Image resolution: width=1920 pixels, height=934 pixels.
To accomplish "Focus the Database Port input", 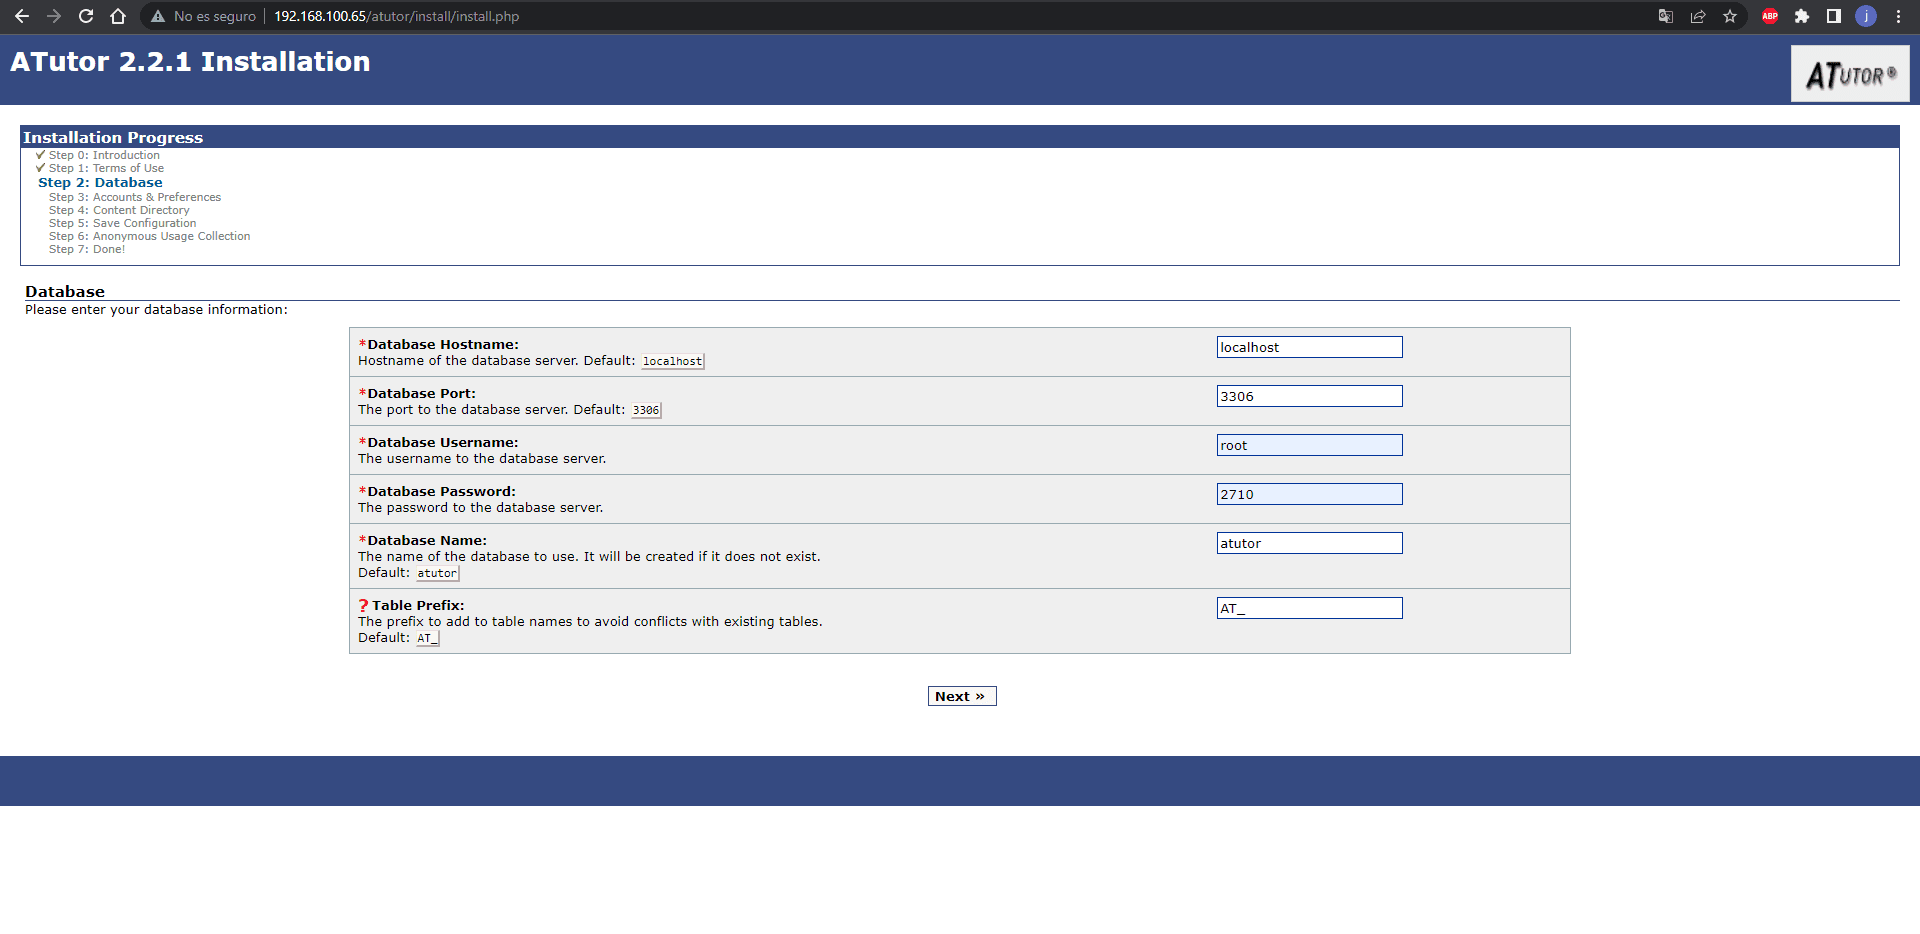I will point(1309,396).
